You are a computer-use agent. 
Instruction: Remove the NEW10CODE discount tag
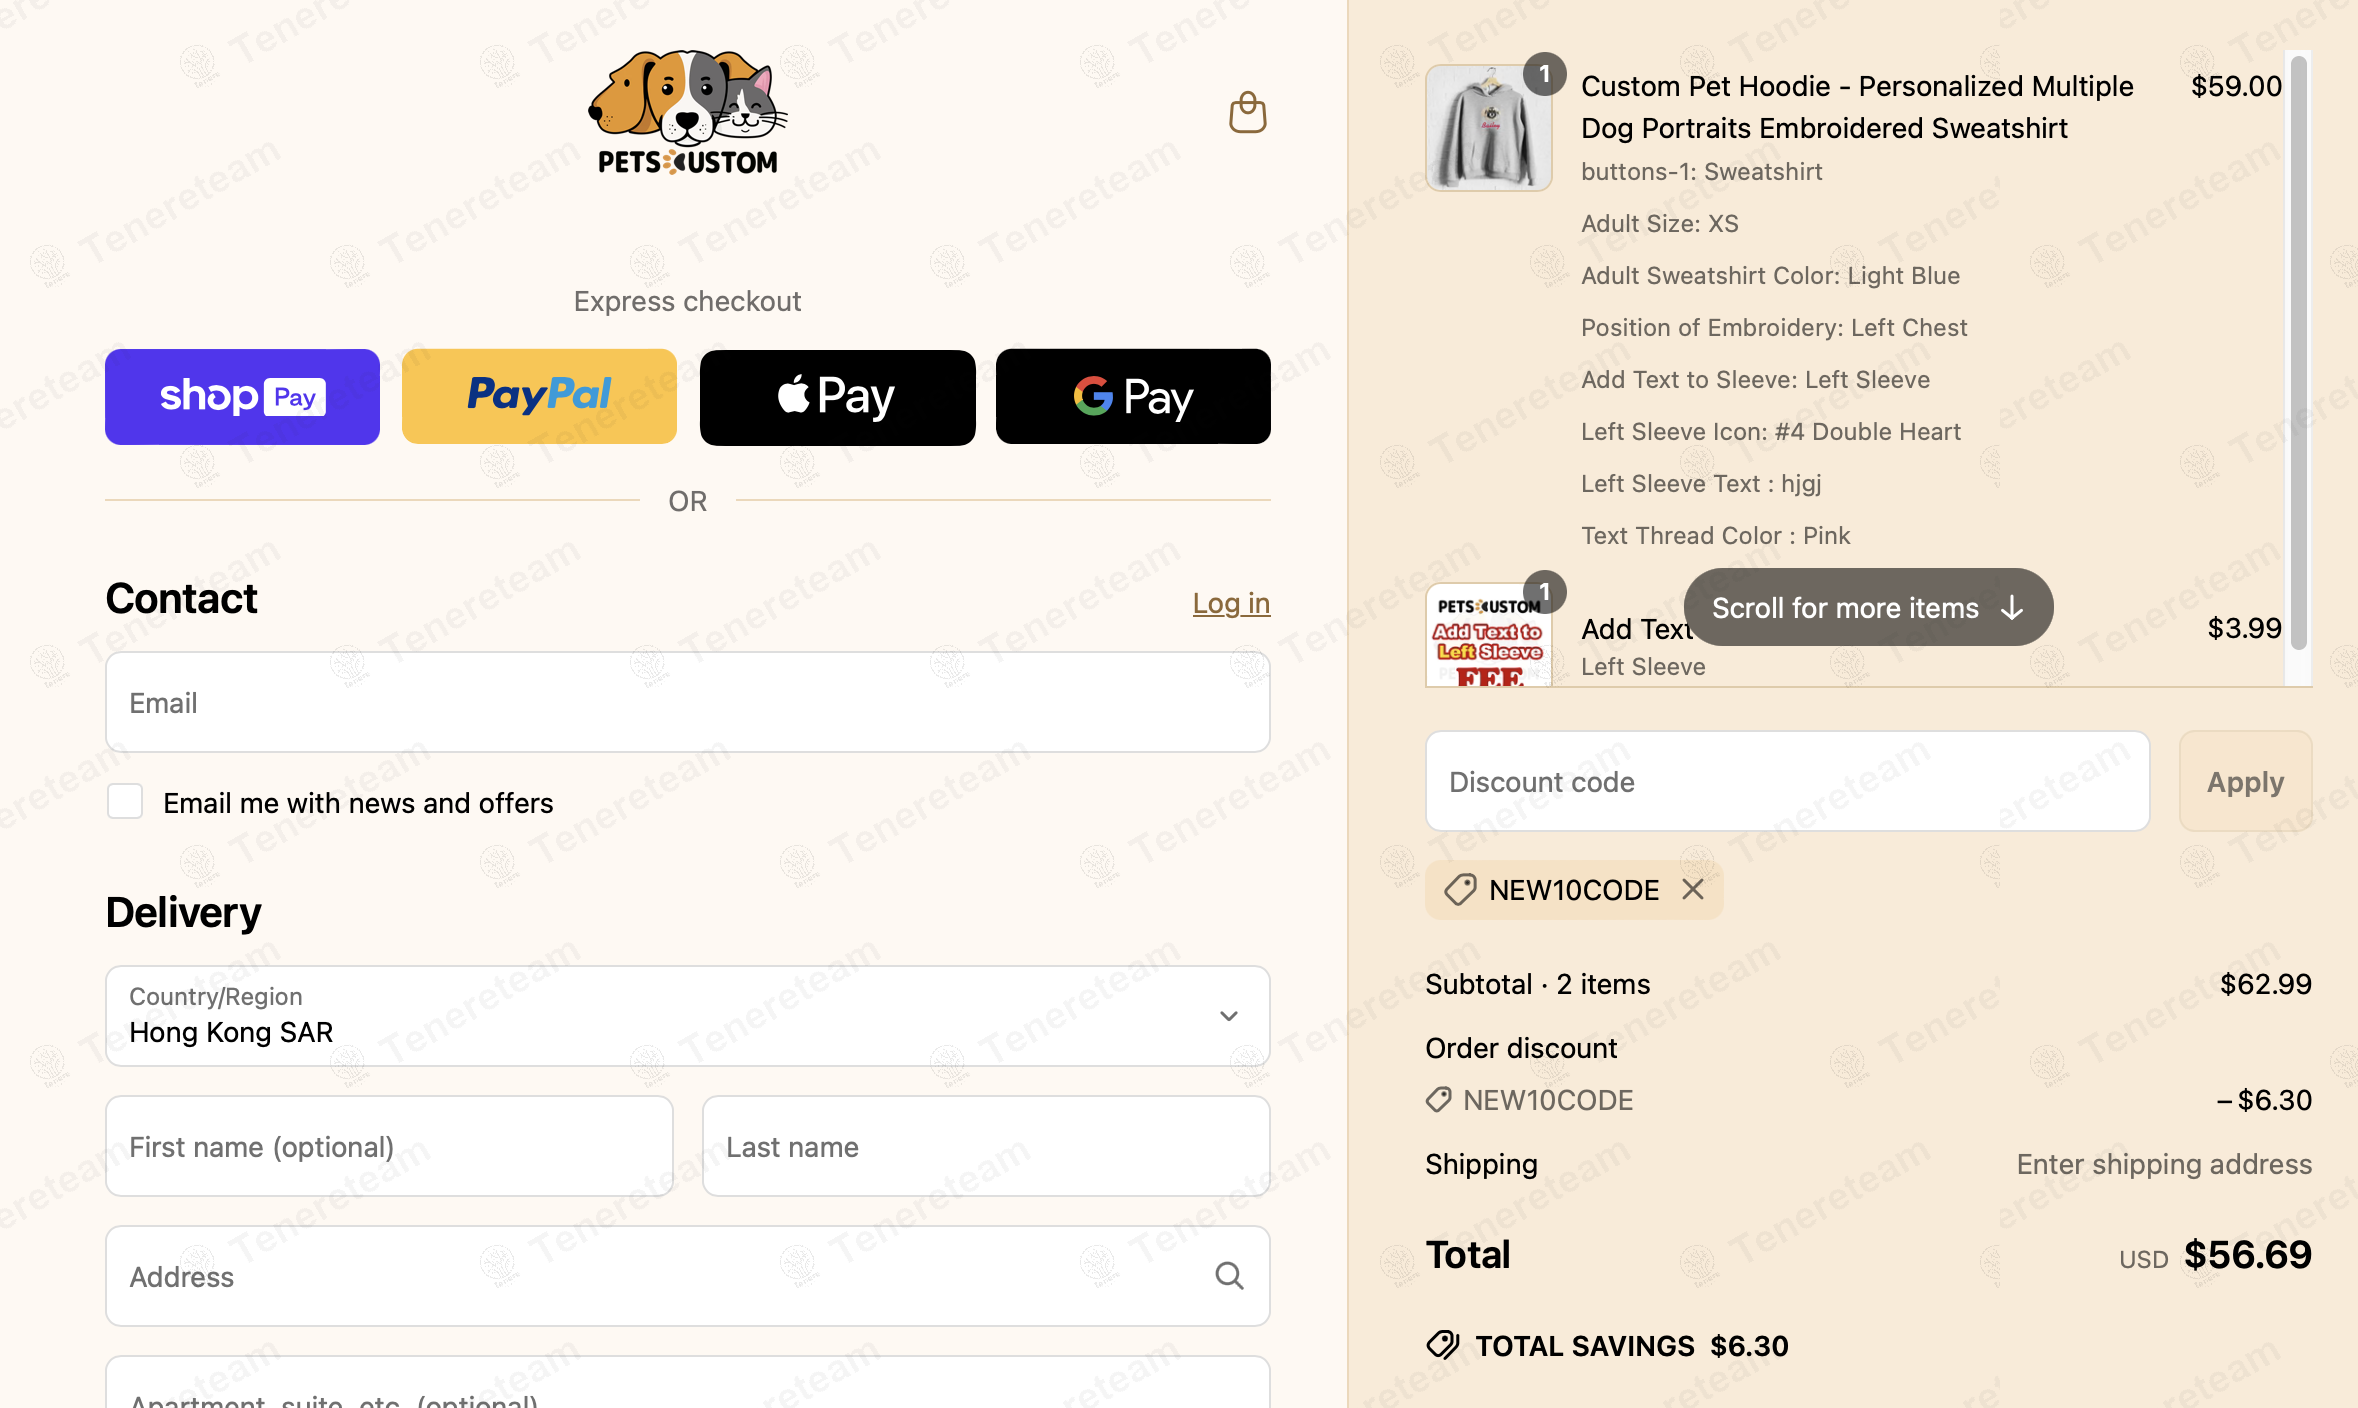[x=1692, y=889]
